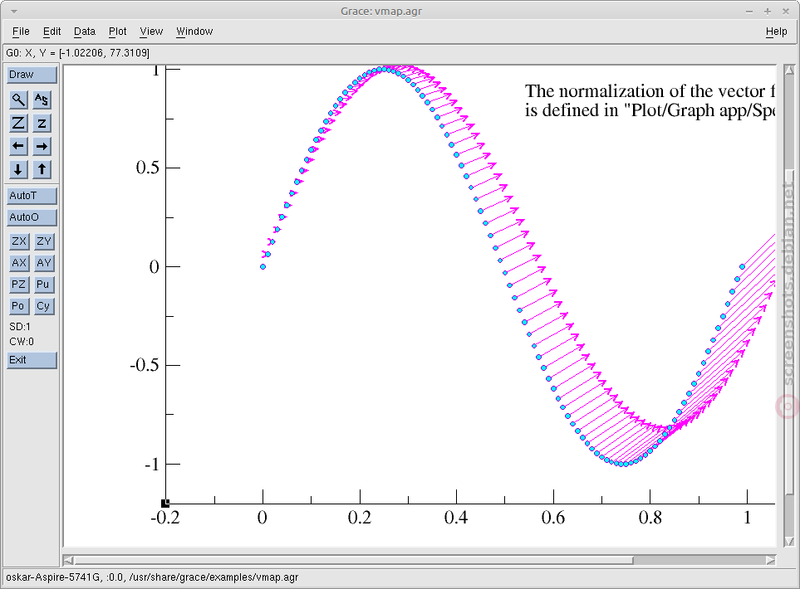Click the Po pop world stack button
This screenshot has height=589, width=800.
[x=19, y=306]
